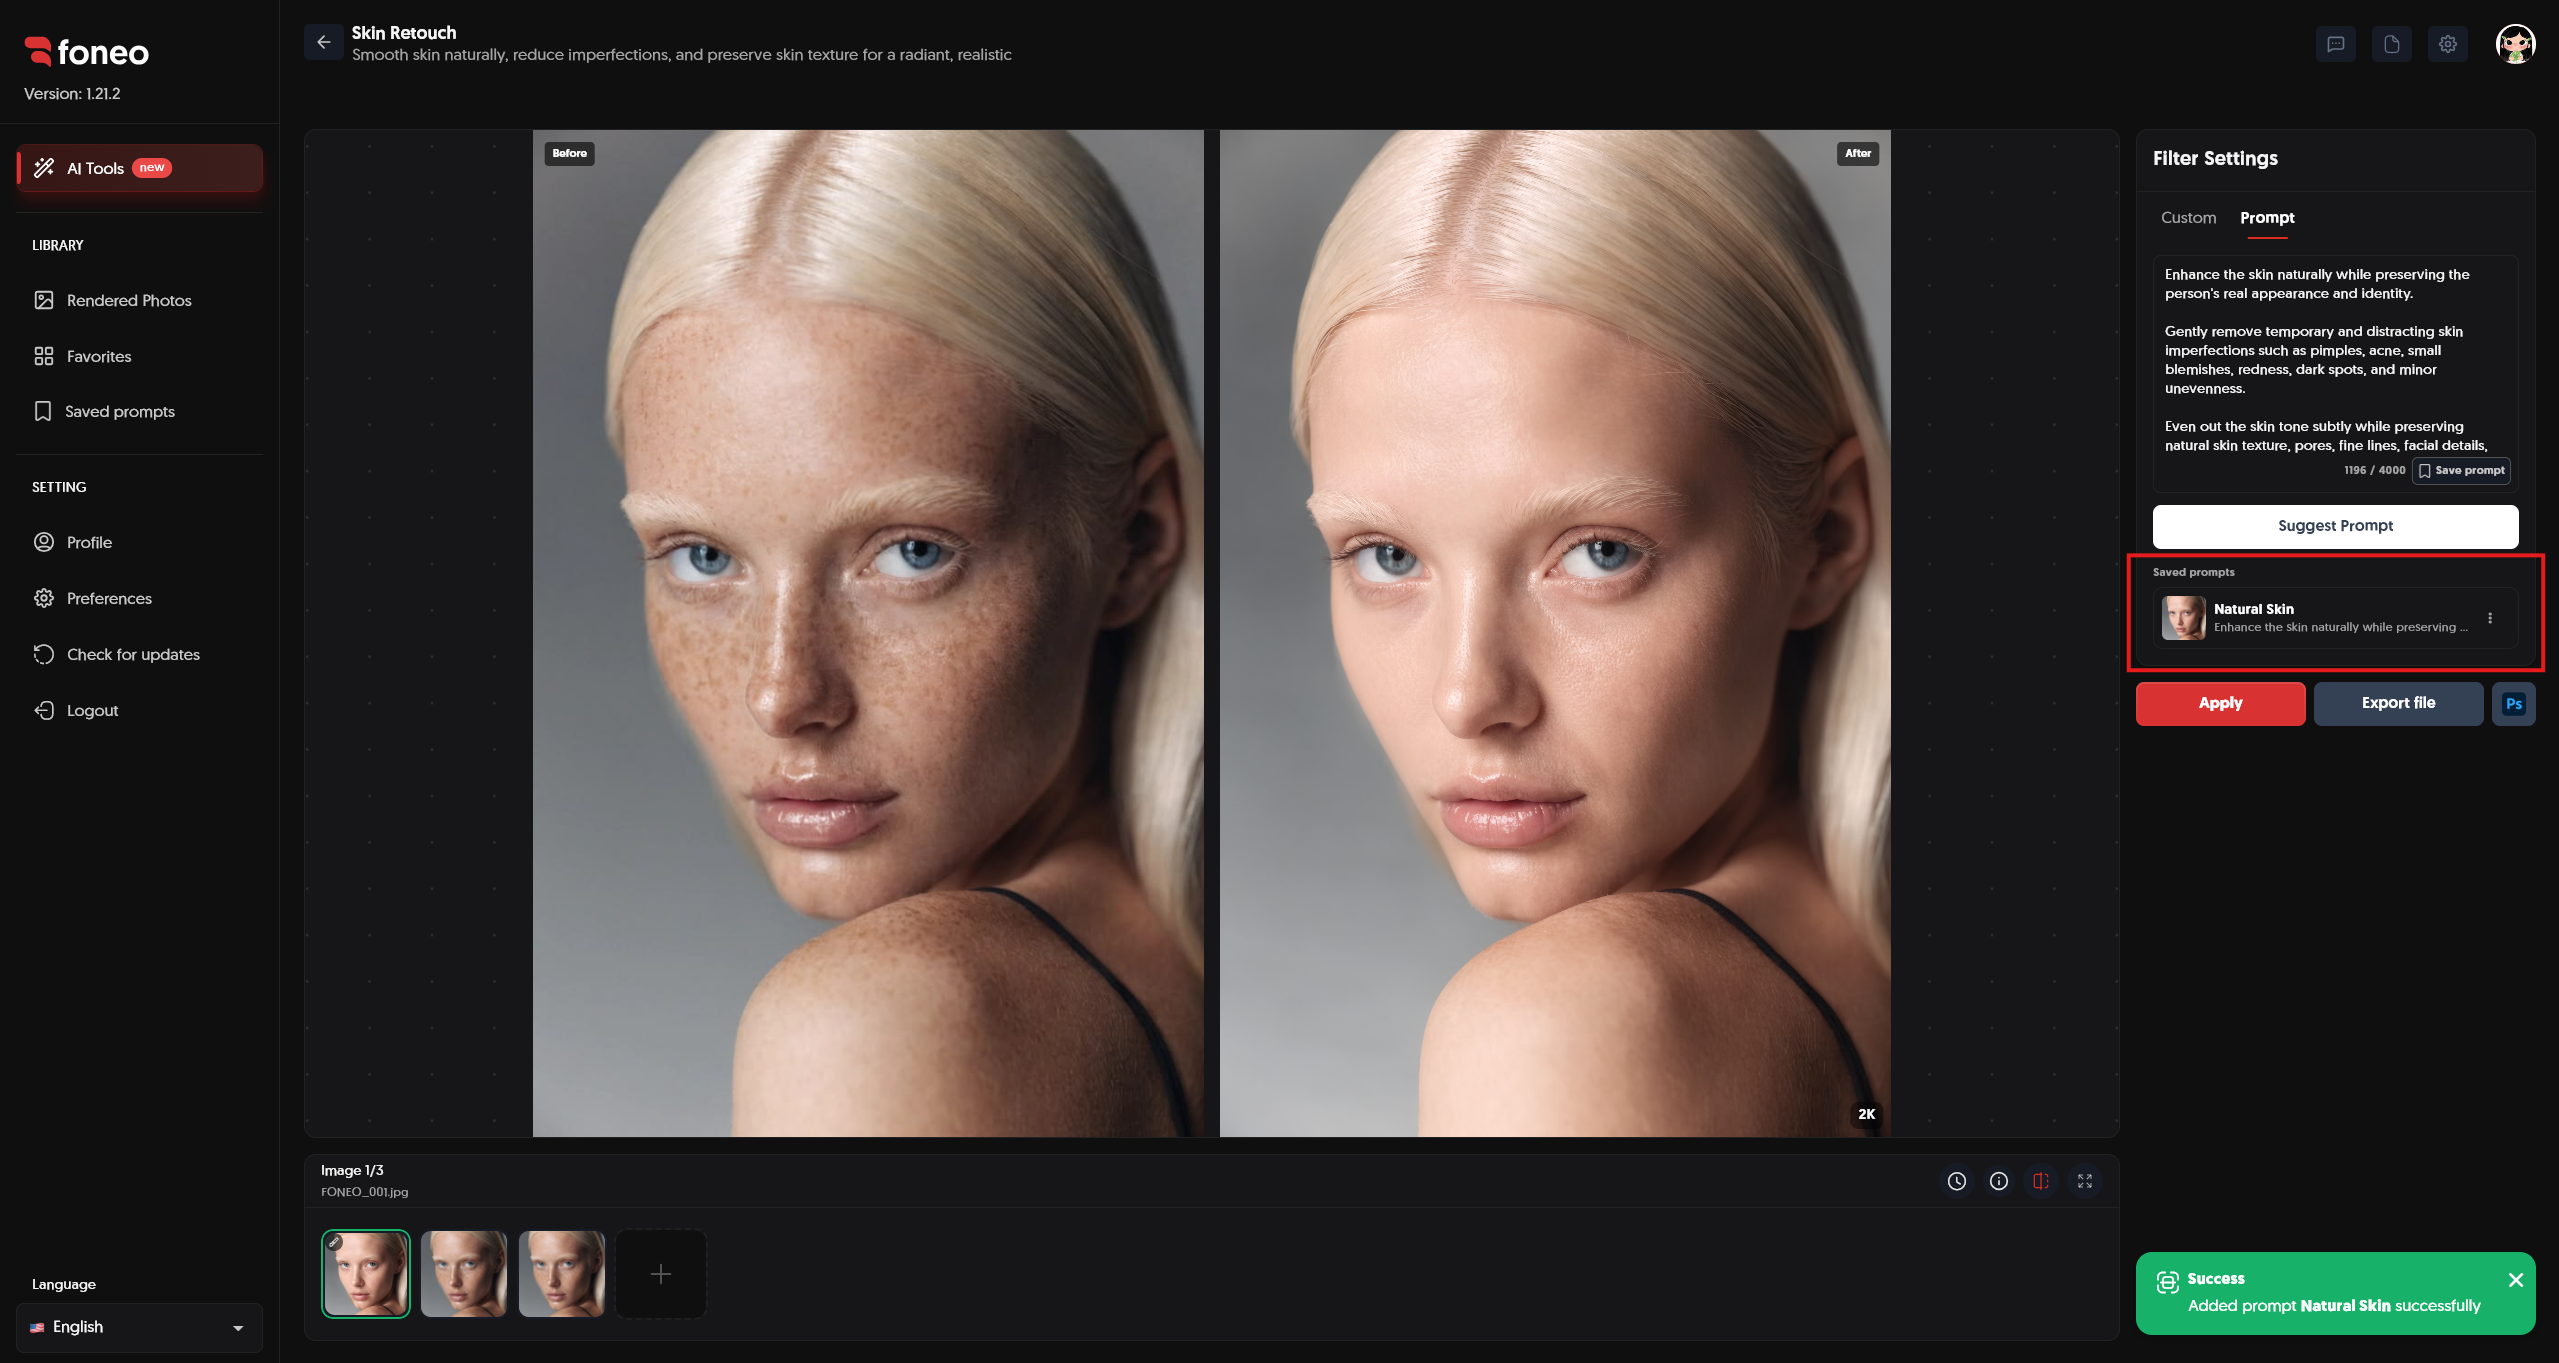The height and width of the screenshot is (1363, 2559).
Task: Open AI Tools in sidebar
Action: tap(140, 168)
